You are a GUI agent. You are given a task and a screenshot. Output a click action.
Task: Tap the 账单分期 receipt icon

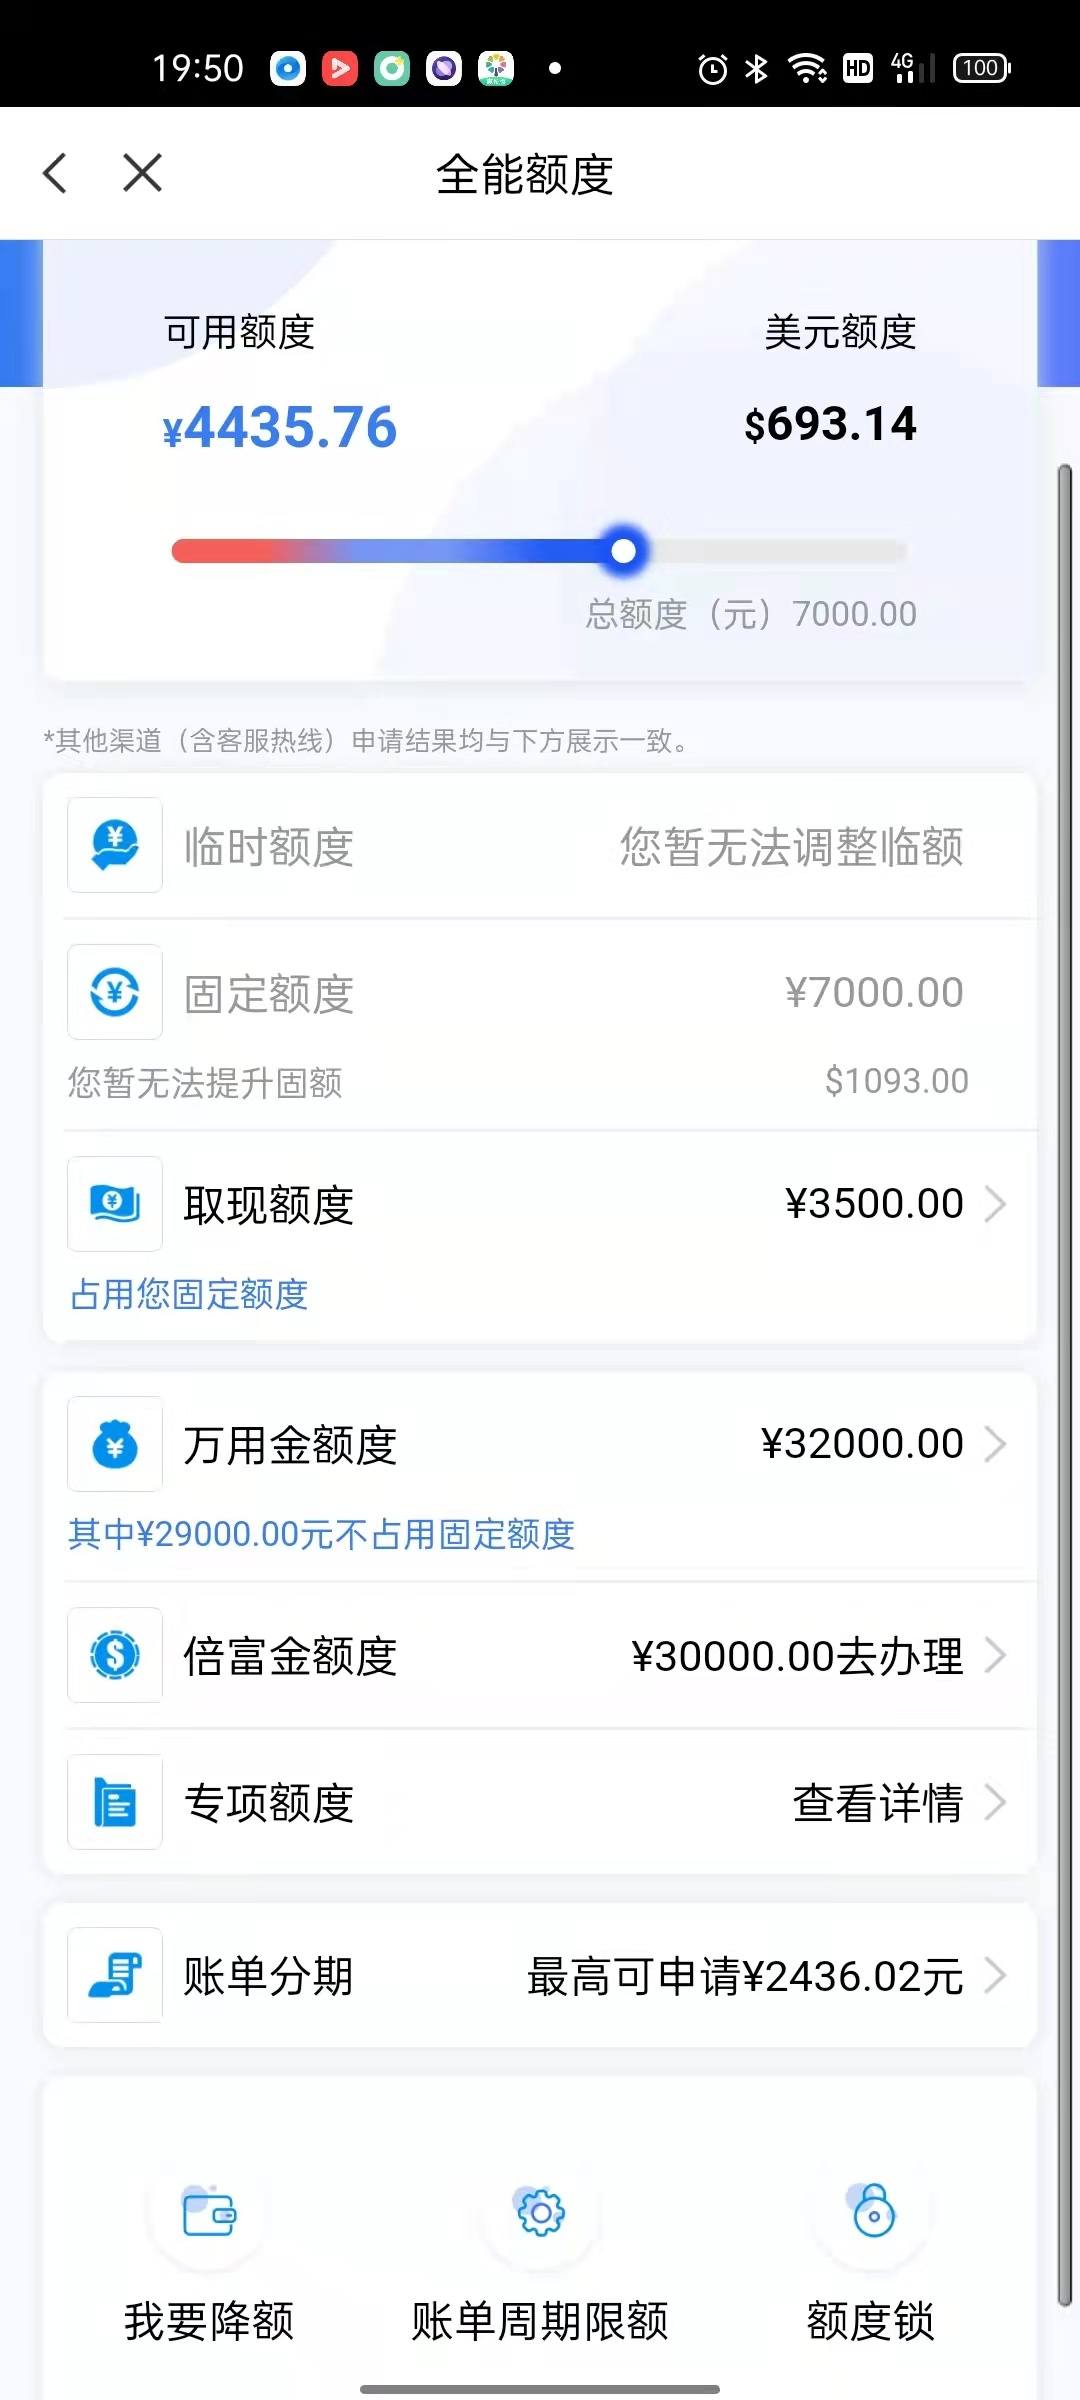(x=115, y=1975)
